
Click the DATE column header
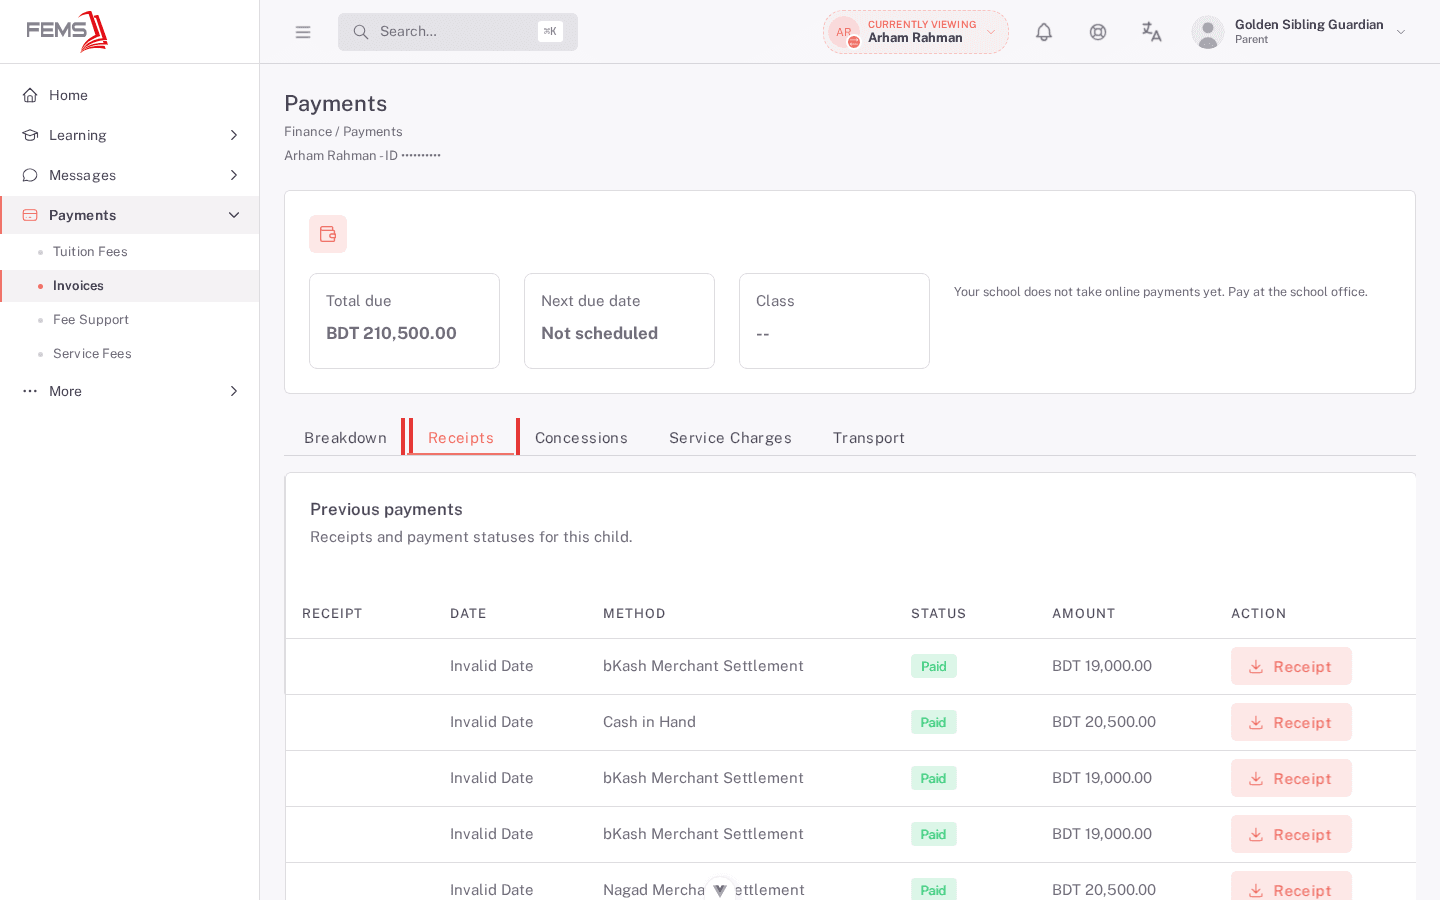pyautogui.click(x=468, y=614)
